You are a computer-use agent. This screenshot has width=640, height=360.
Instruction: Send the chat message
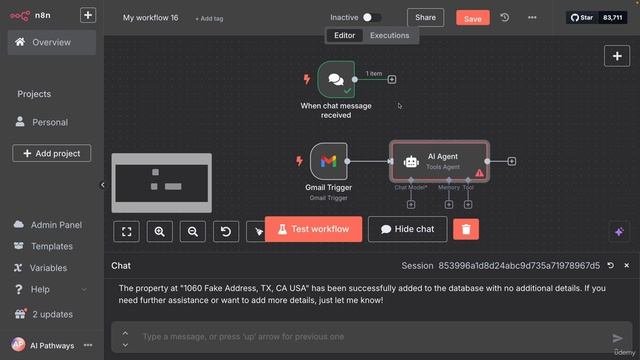(x=617, y=338)
